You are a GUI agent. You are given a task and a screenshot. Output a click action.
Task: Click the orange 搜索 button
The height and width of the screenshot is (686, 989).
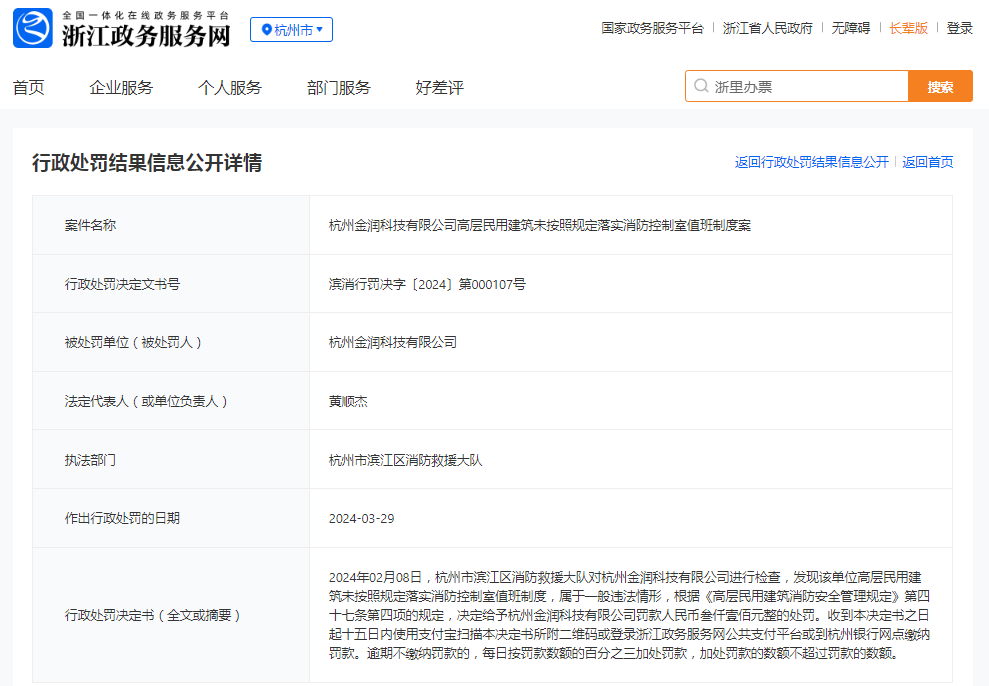[940, 86]
